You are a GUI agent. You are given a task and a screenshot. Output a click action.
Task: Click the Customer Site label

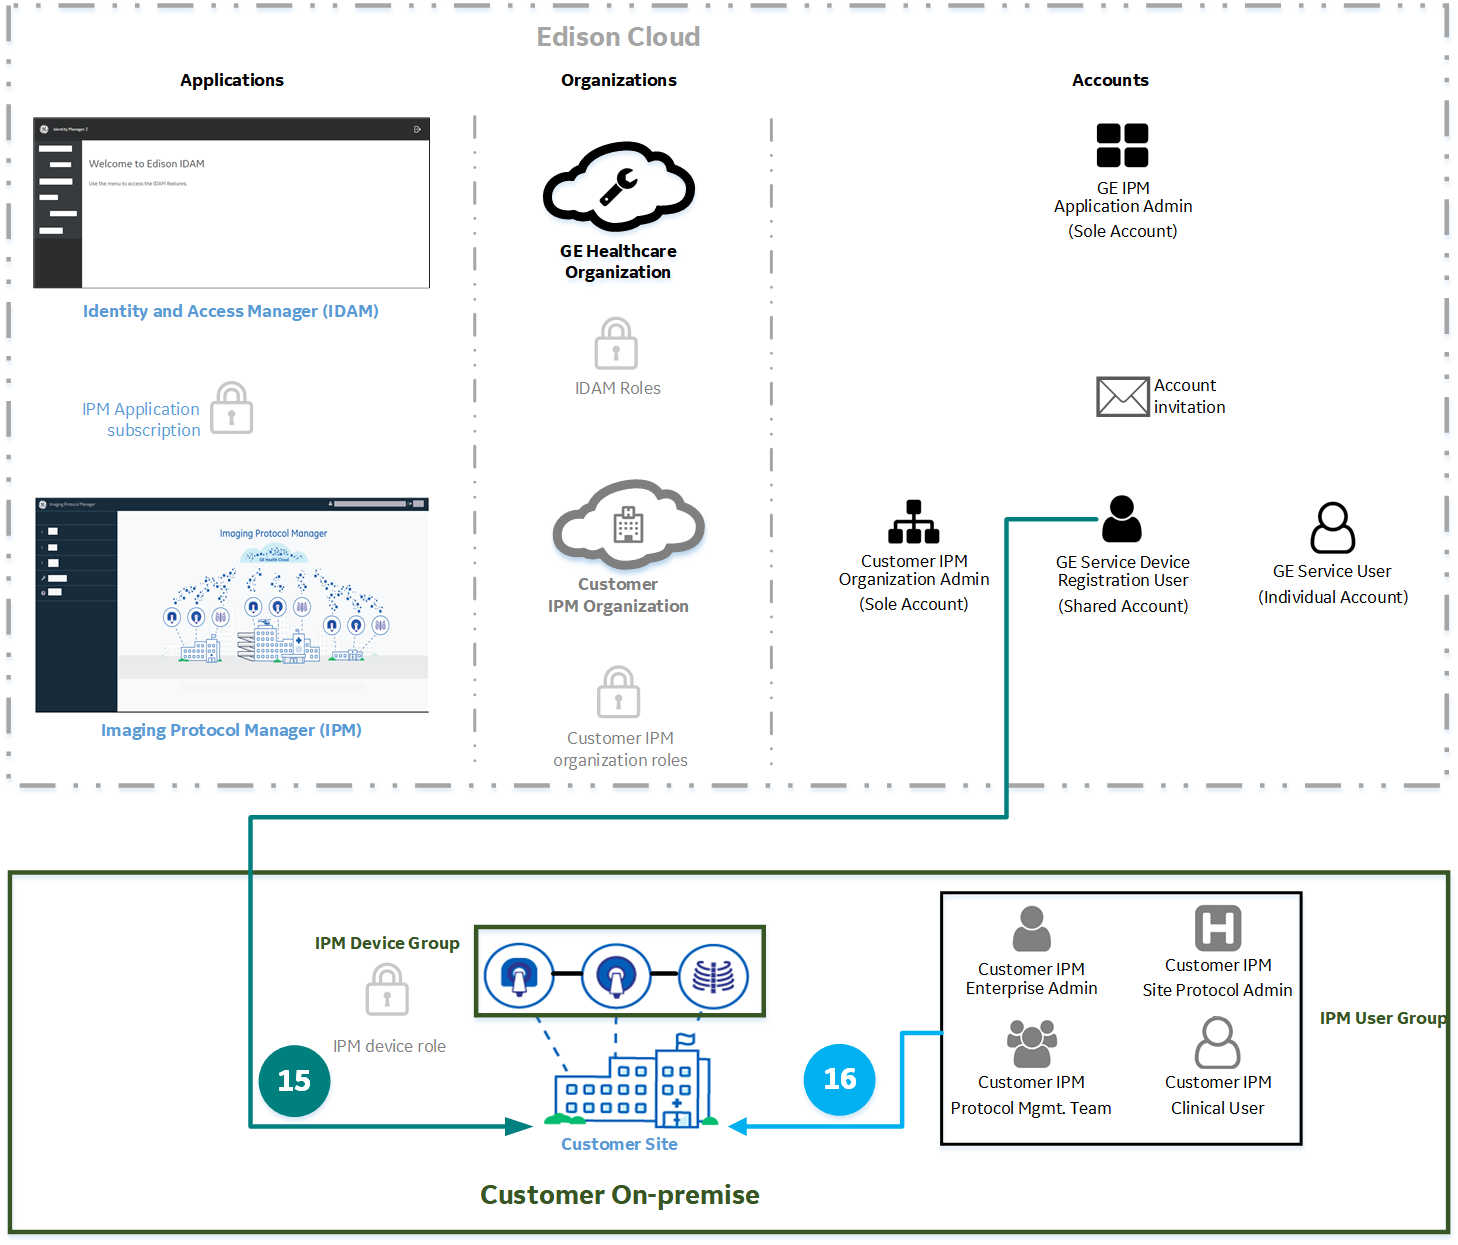coord(618,1143)
